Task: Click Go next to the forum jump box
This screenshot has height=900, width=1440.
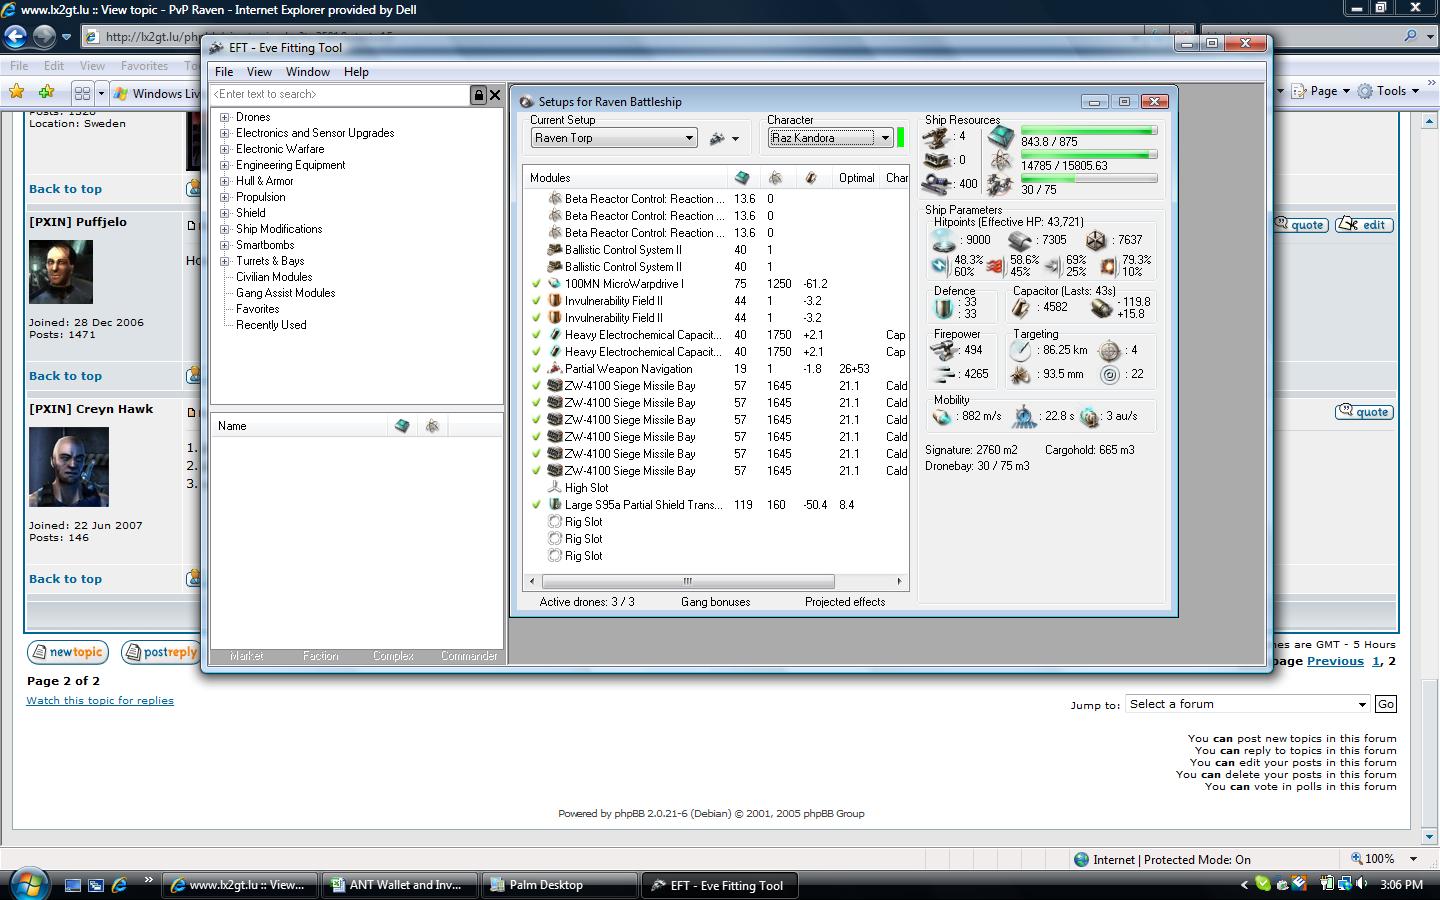Action: pos(1386,704)
